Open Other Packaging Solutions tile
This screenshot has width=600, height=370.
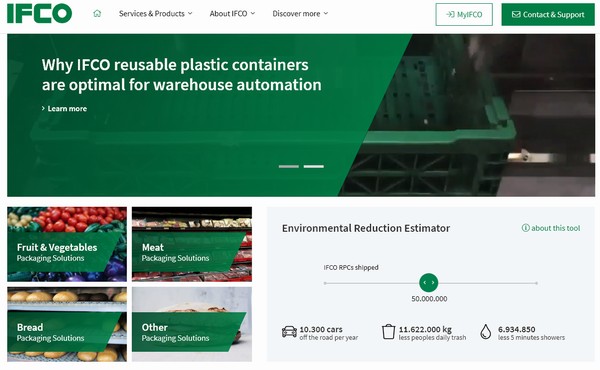[x=192, y=324]
